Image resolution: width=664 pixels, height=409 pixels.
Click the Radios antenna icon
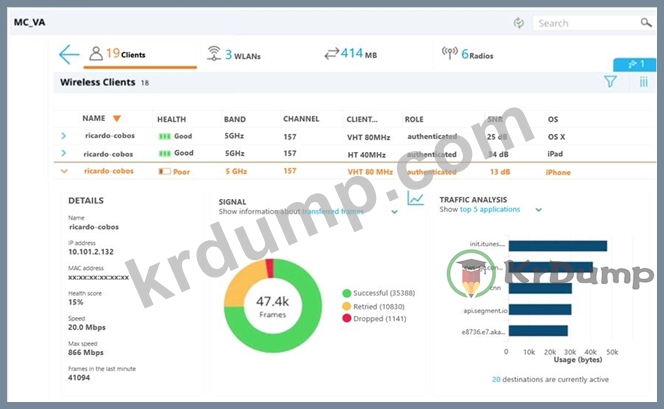[450, 53]
